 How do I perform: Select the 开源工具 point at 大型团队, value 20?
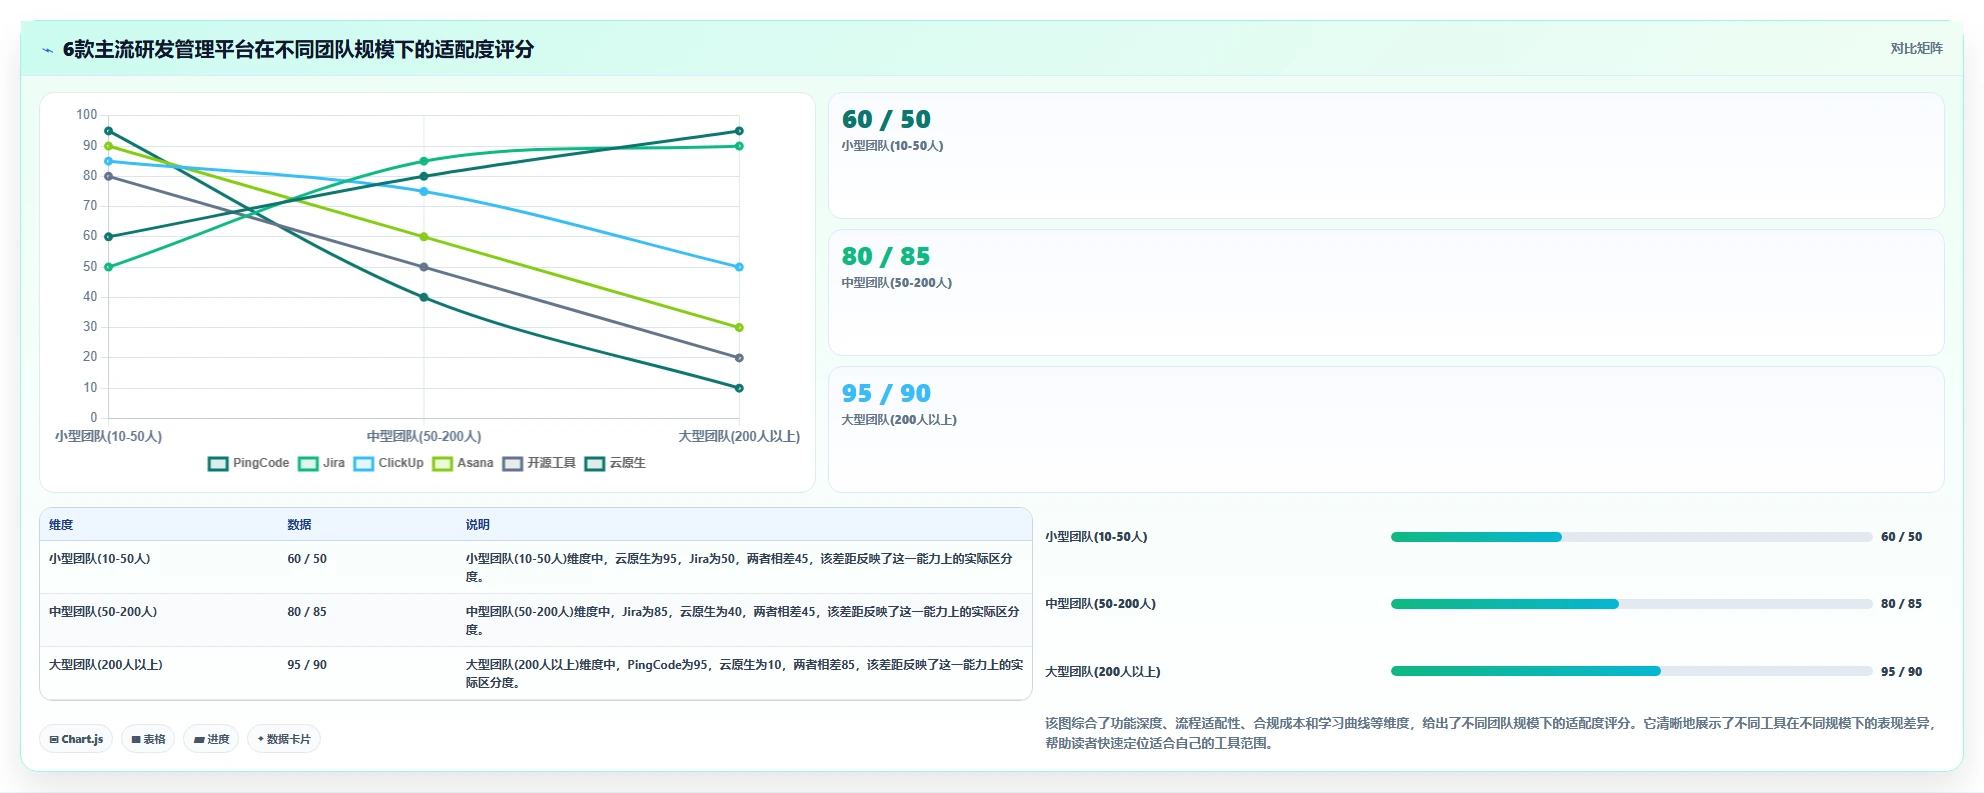coord(739,358)
